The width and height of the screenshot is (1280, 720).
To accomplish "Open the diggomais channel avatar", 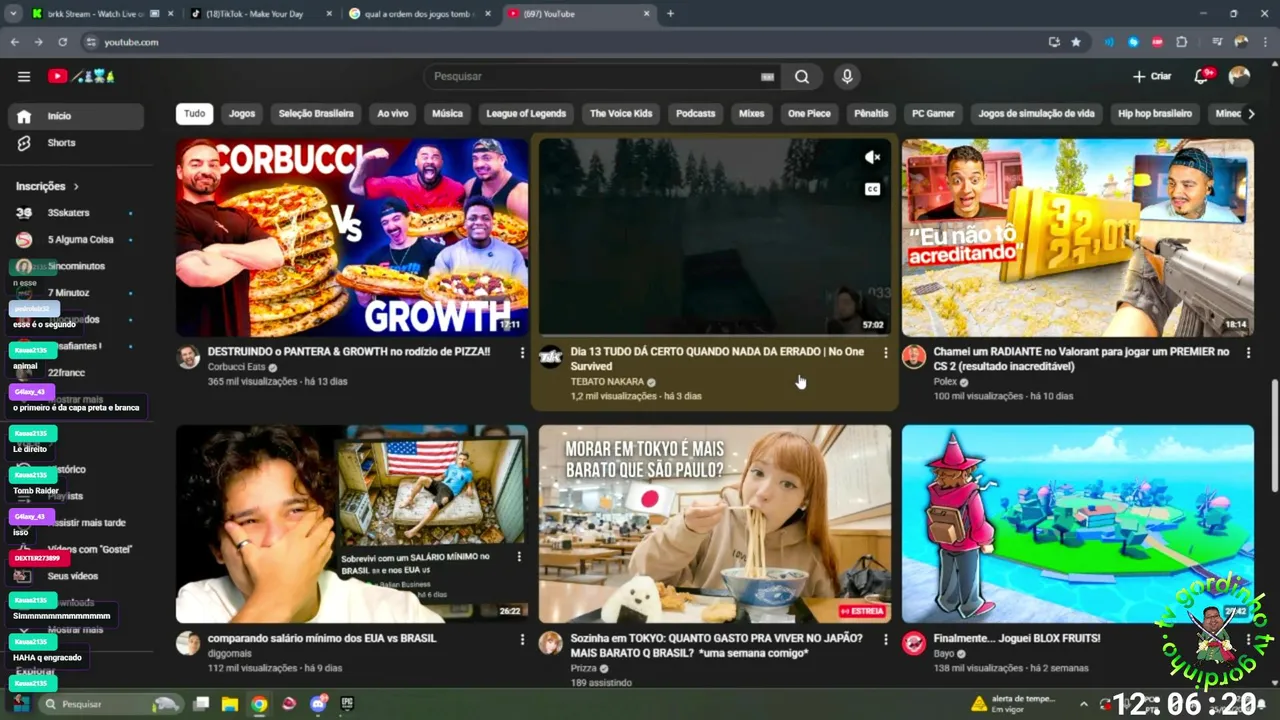I will (188, 644).
